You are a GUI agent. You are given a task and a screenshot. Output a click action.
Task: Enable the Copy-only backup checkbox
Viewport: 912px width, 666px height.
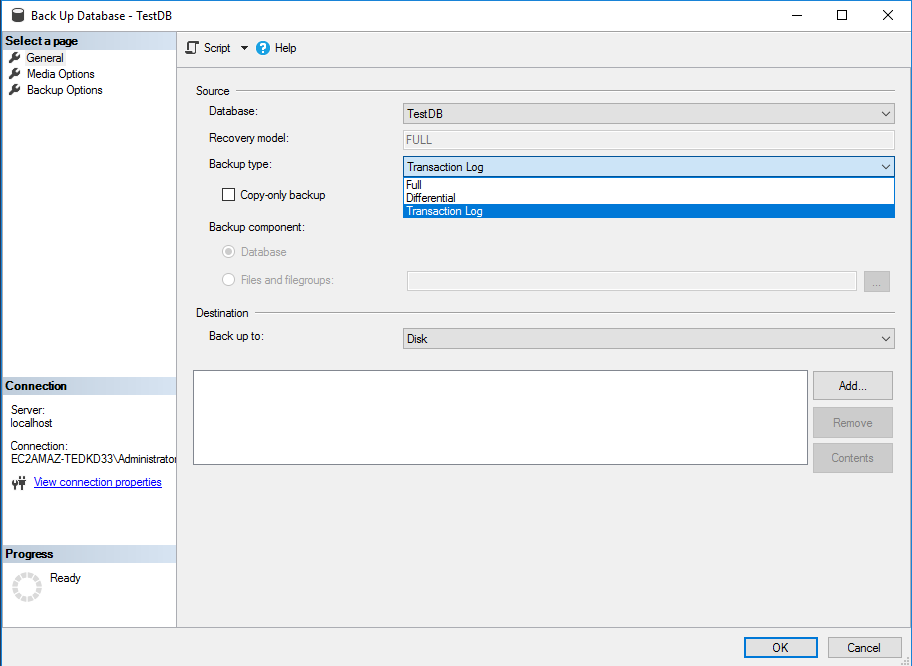click(228, 195)
